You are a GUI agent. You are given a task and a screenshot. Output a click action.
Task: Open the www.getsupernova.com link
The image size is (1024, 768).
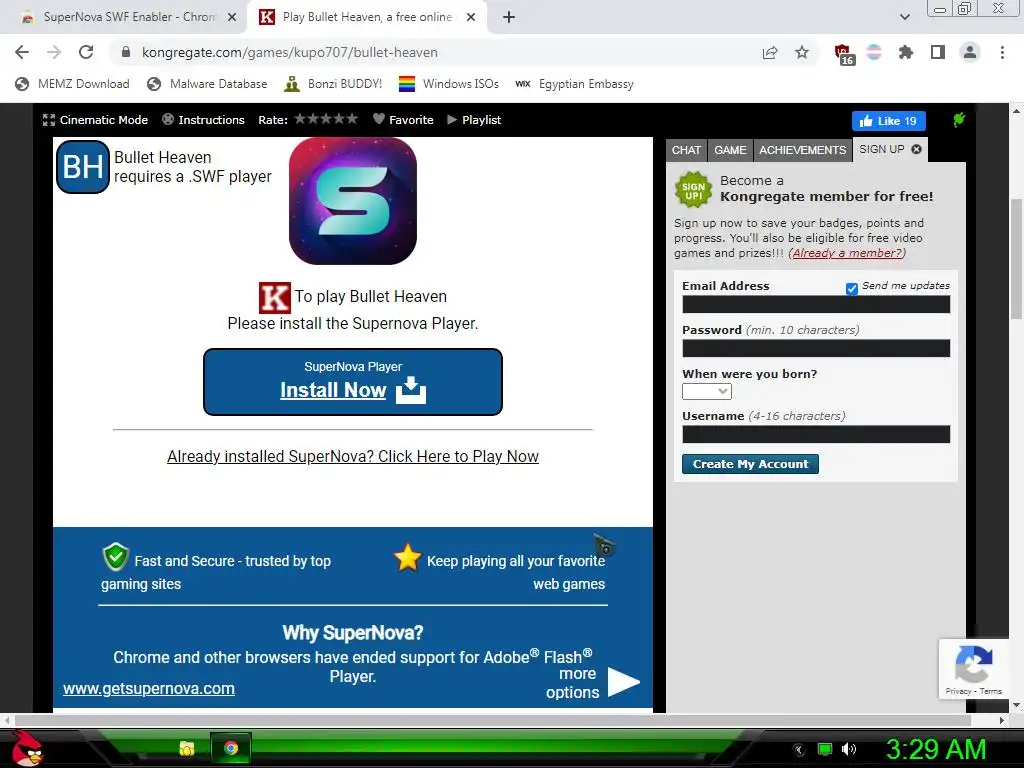pos(149,688)
